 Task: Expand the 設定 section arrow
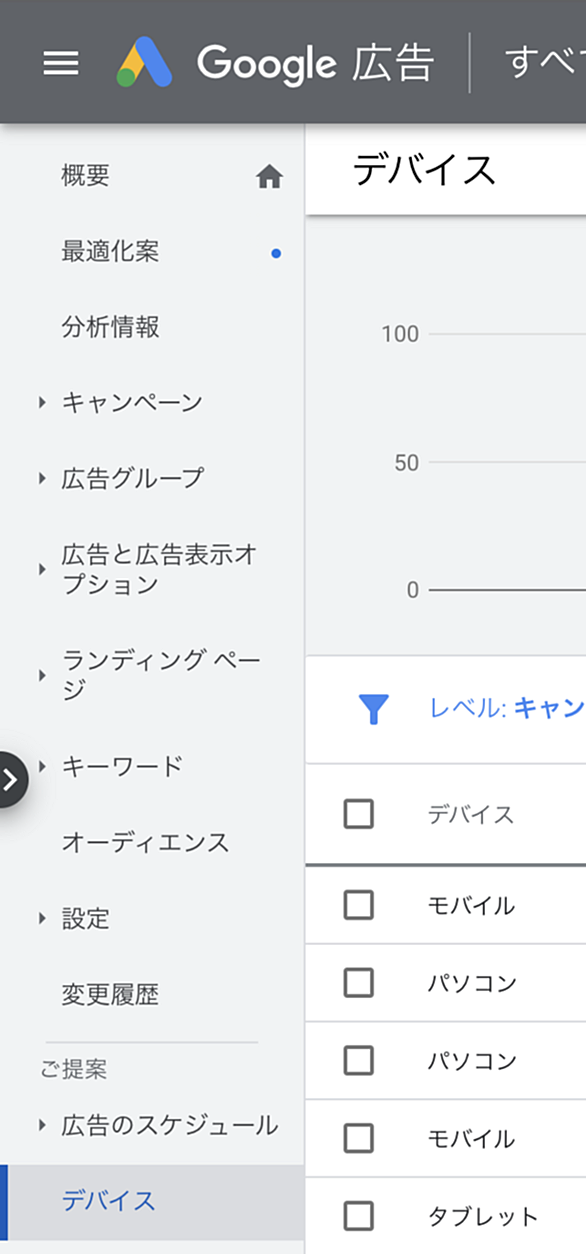coord(42,918)
